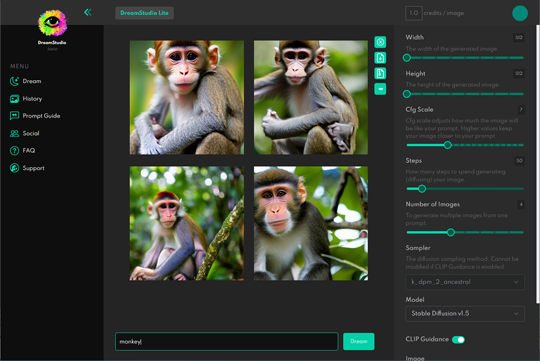Image resolution: width=540 pixels, height=361 pixels.
Task: Click the Model dropdown chevron arrow
Action: tap(516, 313)
